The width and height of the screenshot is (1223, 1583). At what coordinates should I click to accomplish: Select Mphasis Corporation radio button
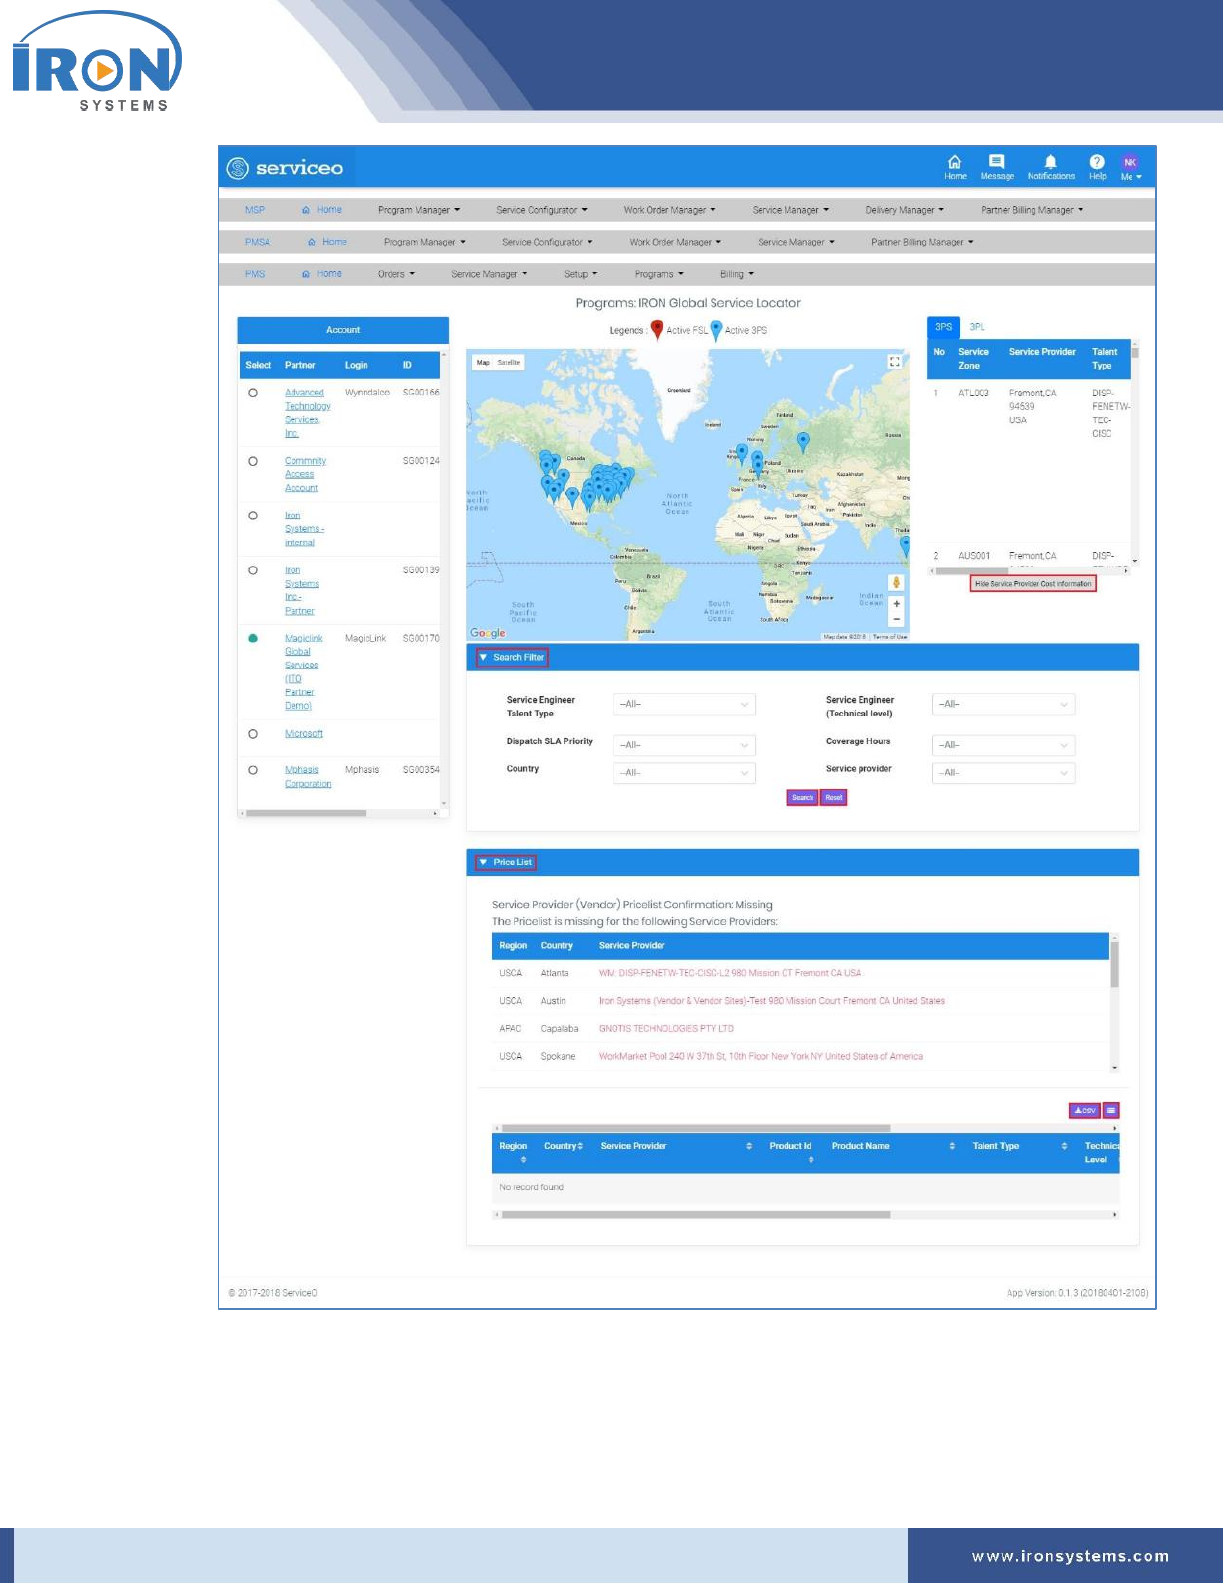click(253, 770)
